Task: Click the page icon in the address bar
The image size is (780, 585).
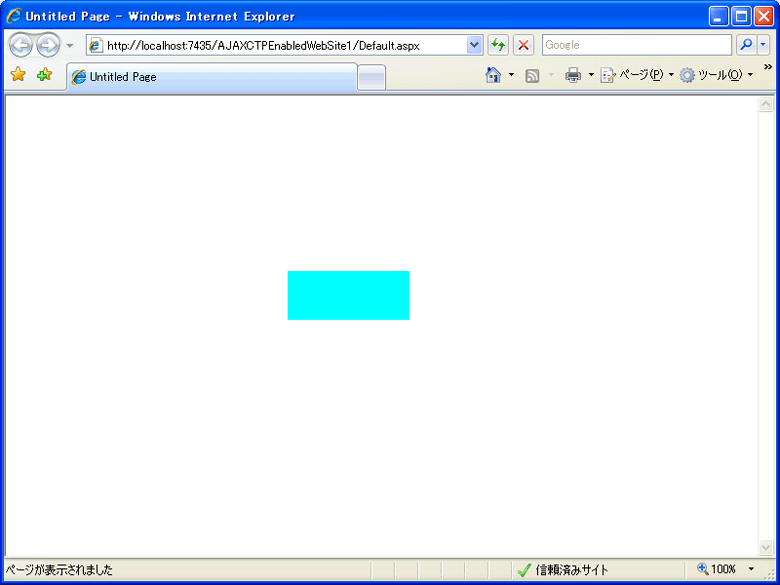Action: [96, 46]
